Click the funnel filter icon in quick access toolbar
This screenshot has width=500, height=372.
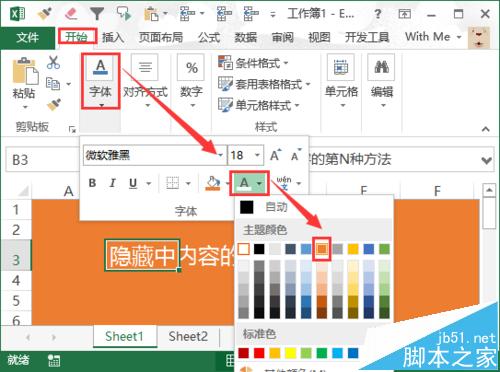[x=97, y=14]
